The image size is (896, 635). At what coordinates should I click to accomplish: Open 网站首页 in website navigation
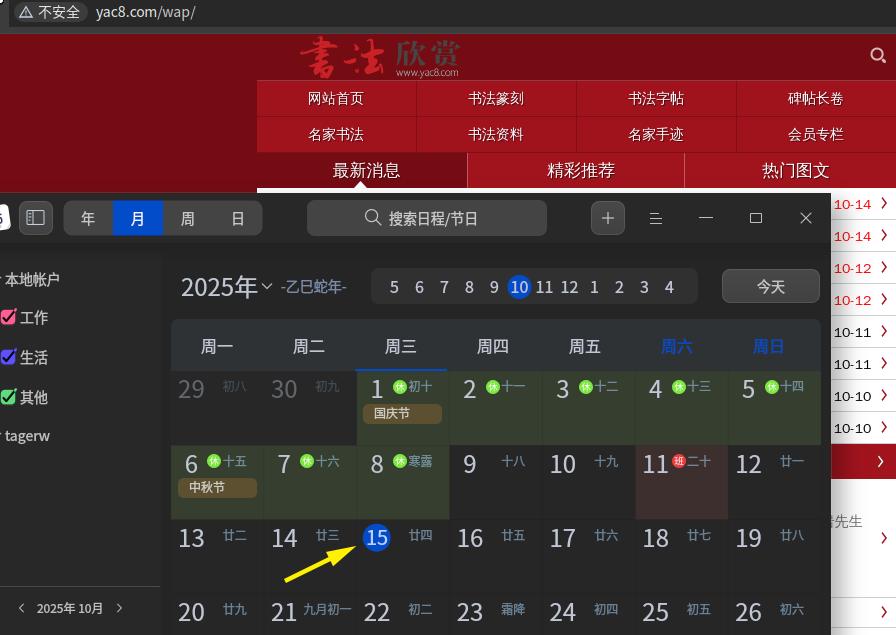tap(336, 99)
